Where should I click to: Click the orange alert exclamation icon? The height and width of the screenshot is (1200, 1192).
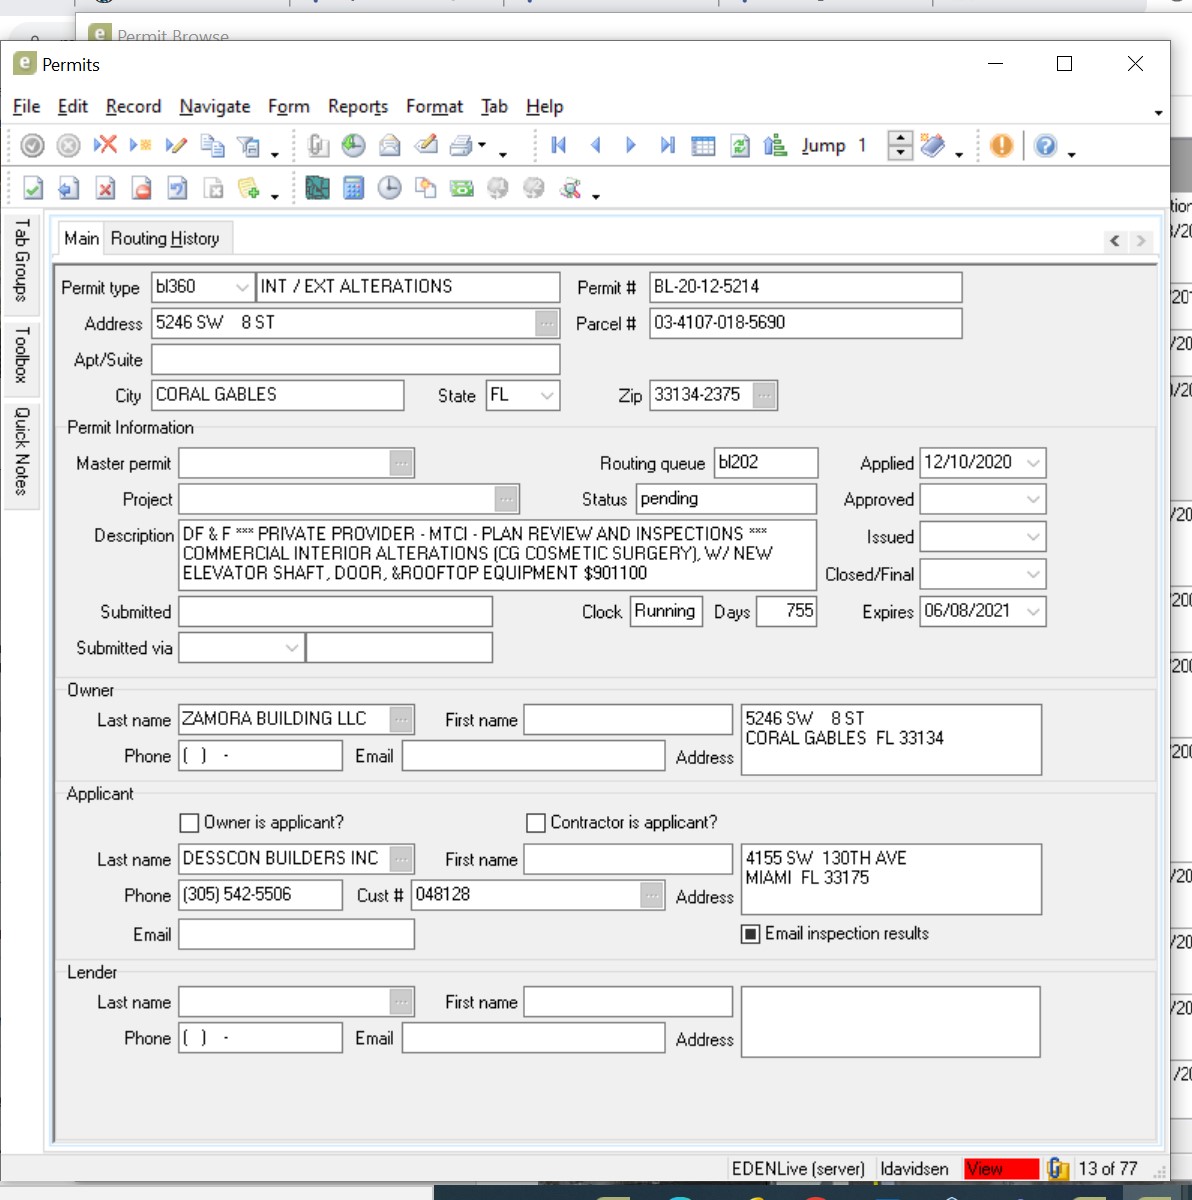point(1001,146)
